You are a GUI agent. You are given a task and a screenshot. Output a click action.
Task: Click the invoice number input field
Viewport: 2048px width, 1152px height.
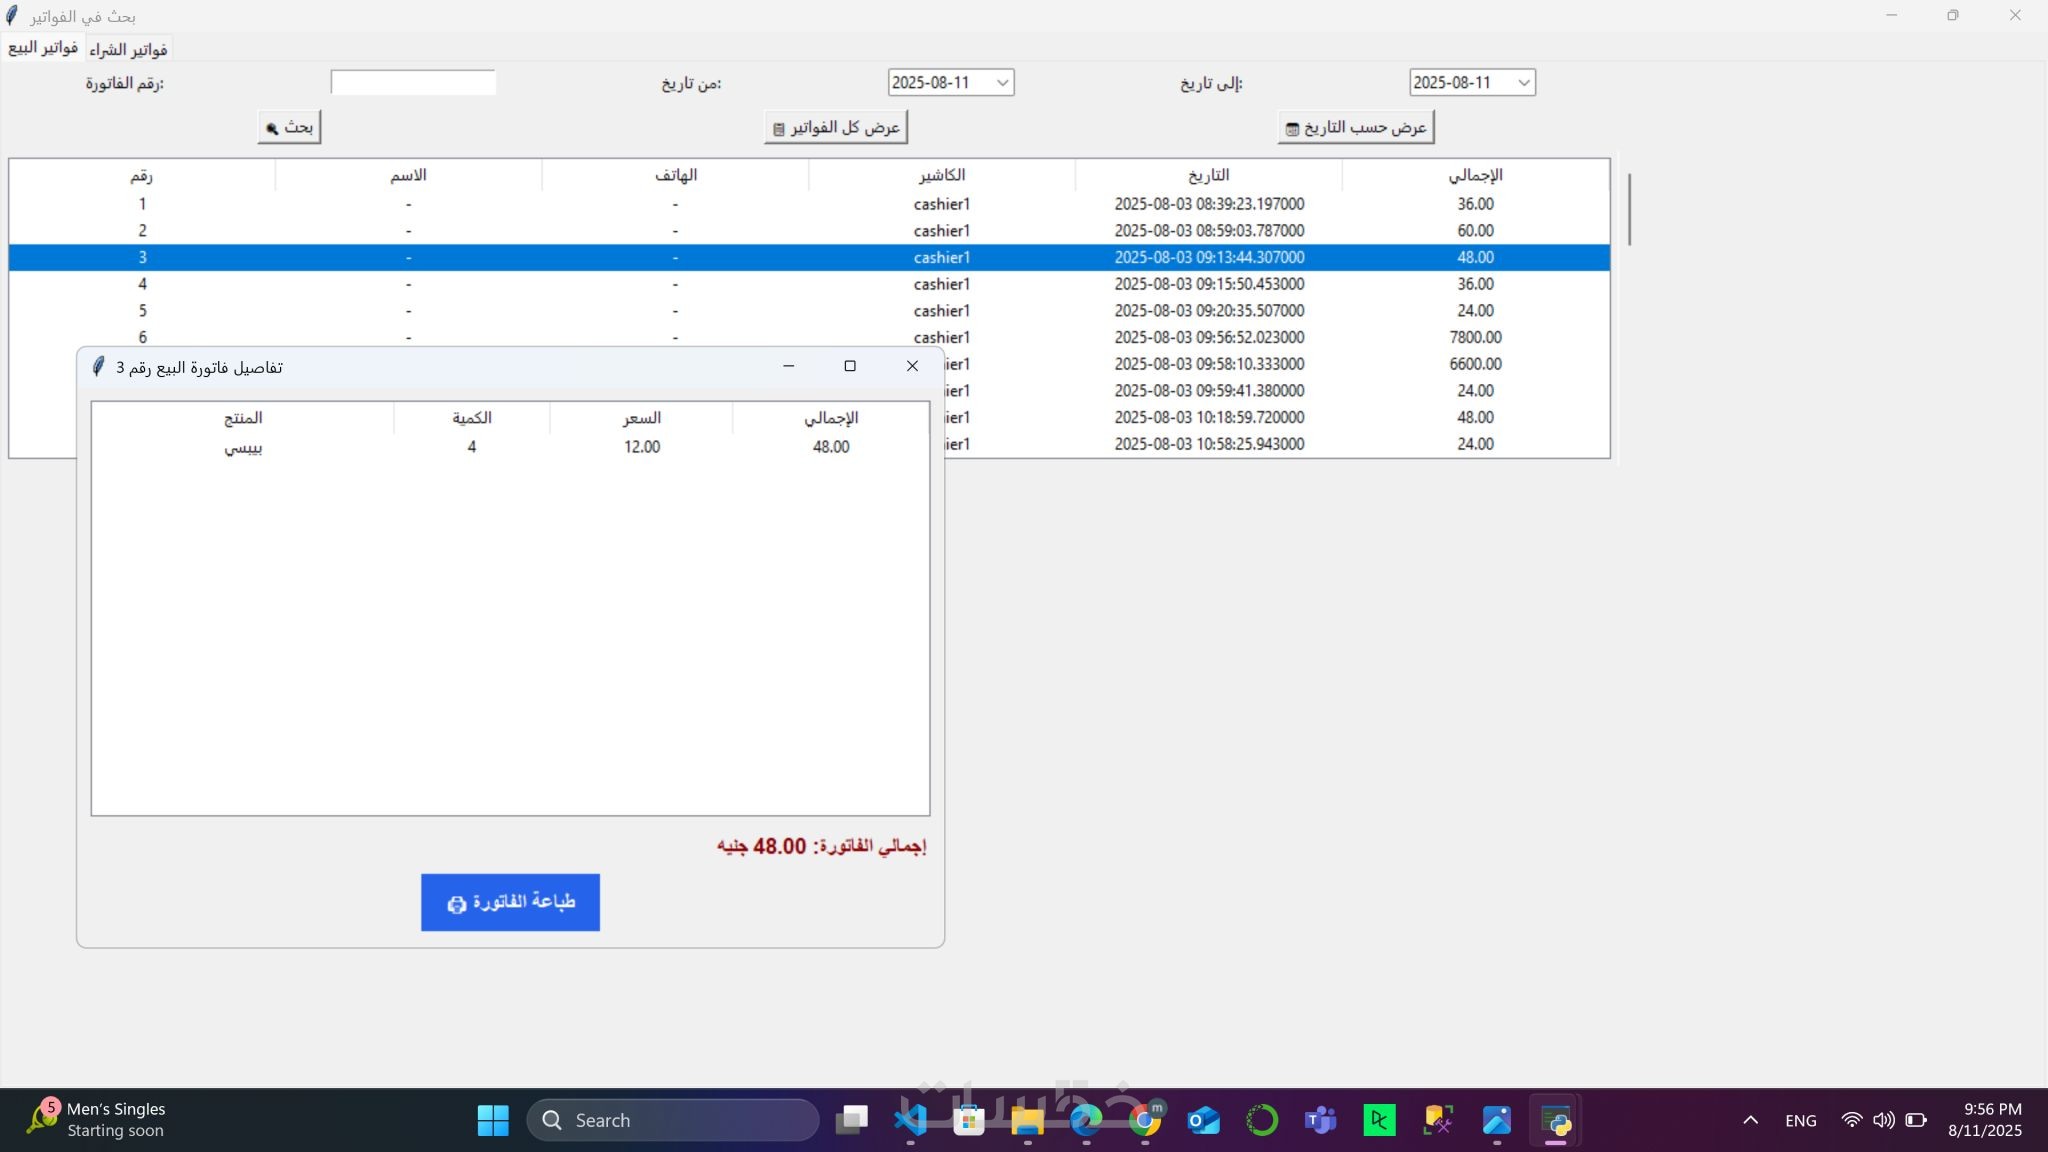coord(413,83)
